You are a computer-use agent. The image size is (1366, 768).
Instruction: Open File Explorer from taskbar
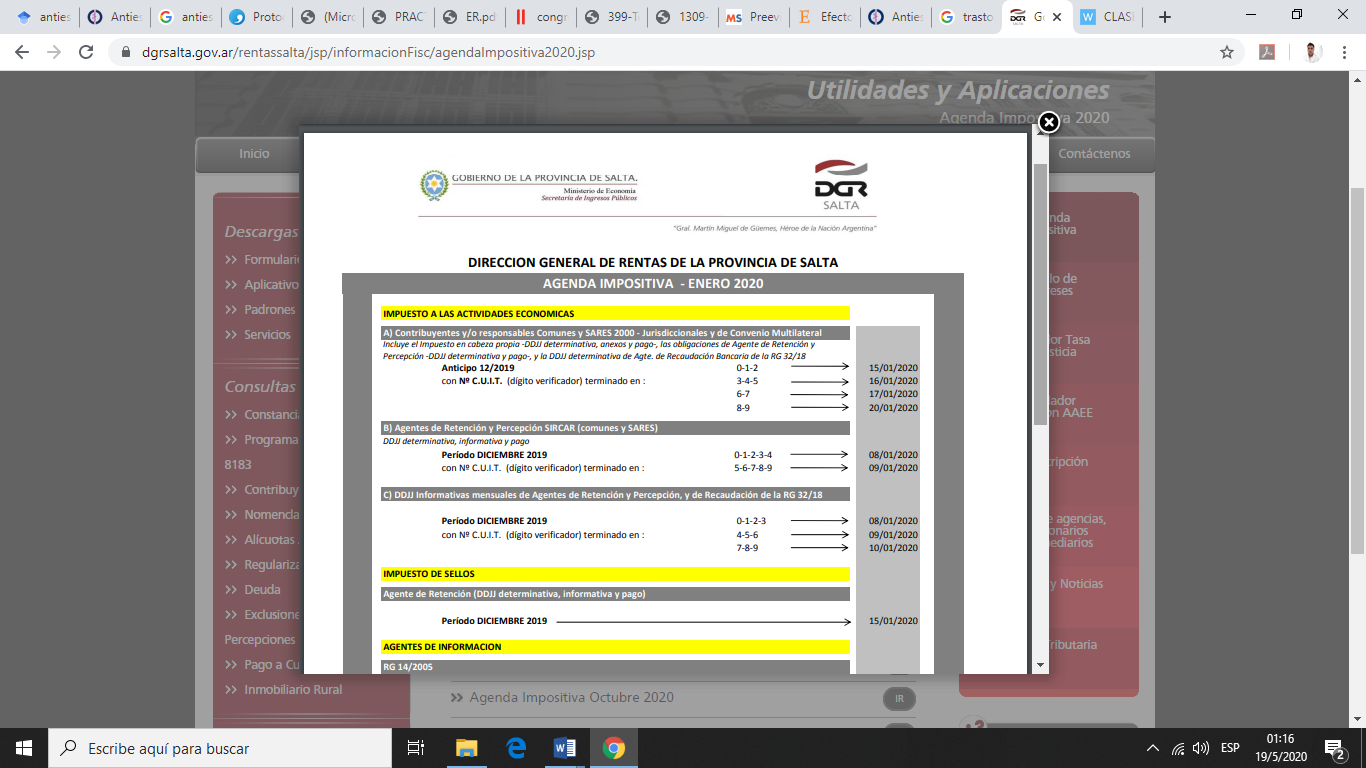click(467, 748)
